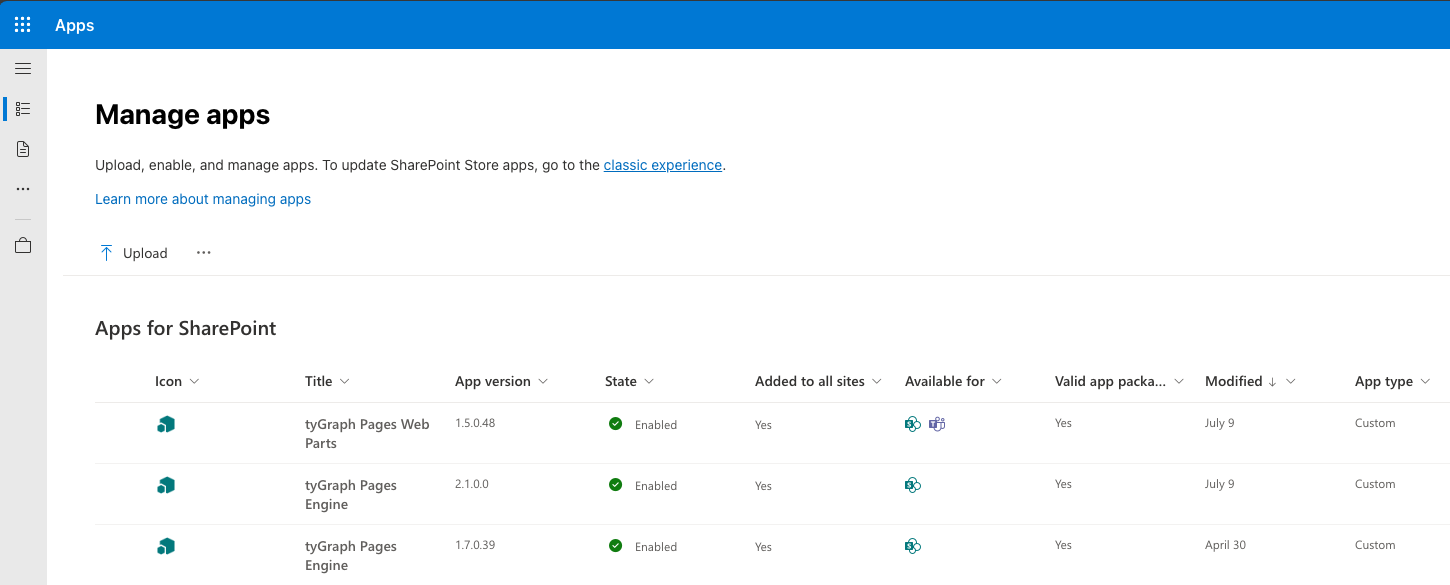This screenshot has height=585, width=1450.
Task: Click the classic experience link
Action: click(x=662, y=165)
